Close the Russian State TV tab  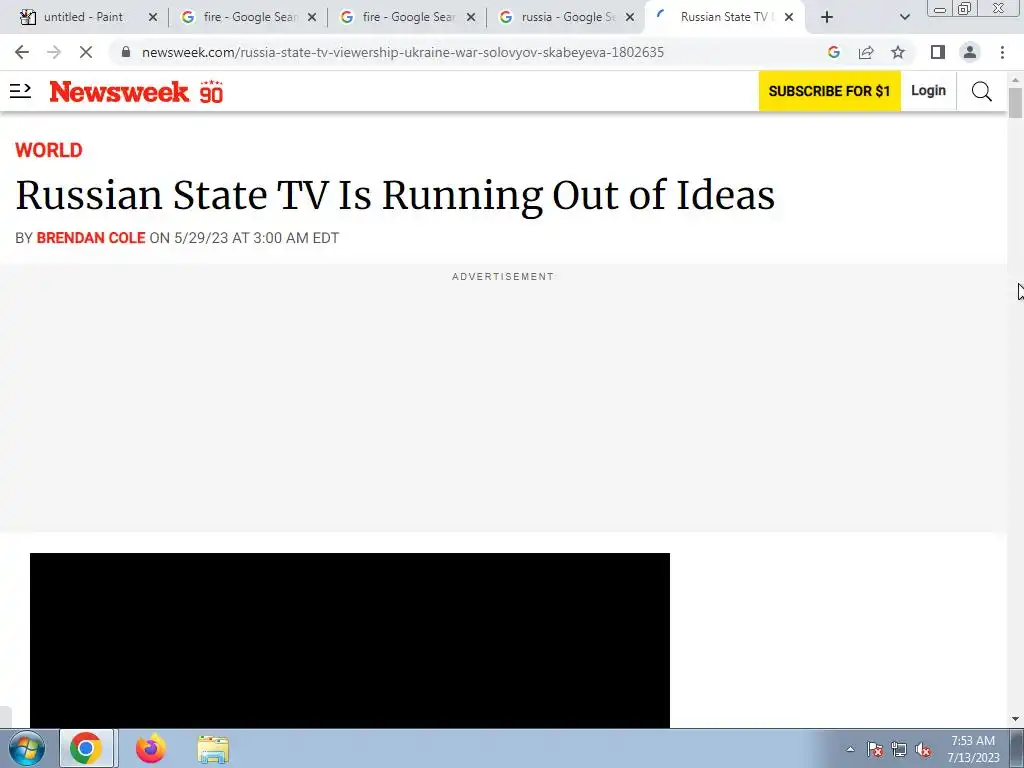coord(789,18)
